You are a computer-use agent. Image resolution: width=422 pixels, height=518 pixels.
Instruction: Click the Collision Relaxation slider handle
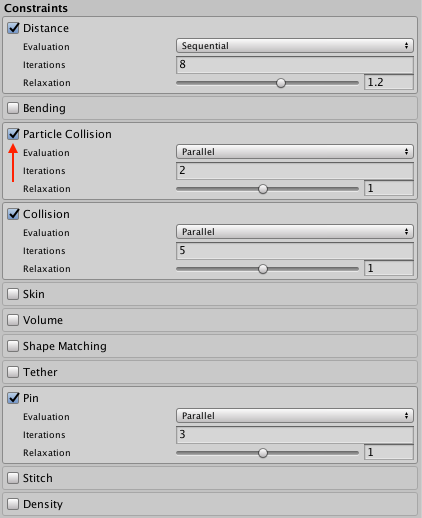click(263, 269)
